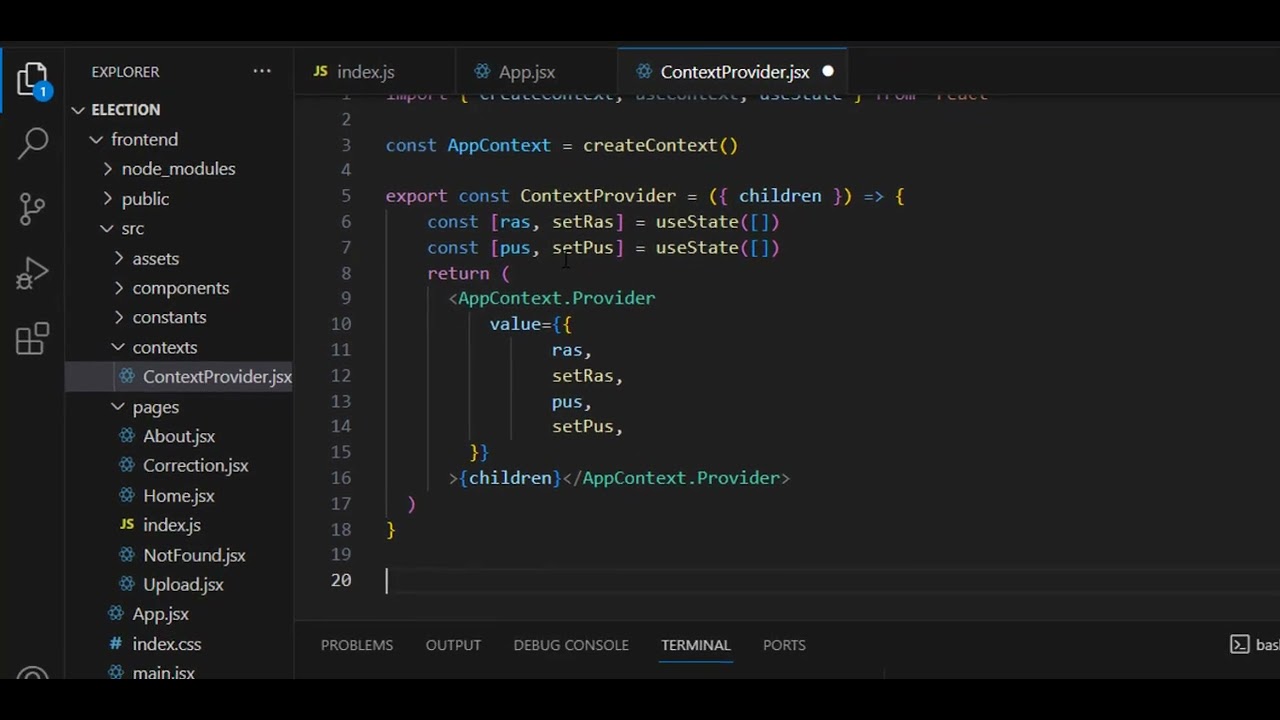Open Explorer views and more actions menu
1280x720 pixels.
(262, 71)
